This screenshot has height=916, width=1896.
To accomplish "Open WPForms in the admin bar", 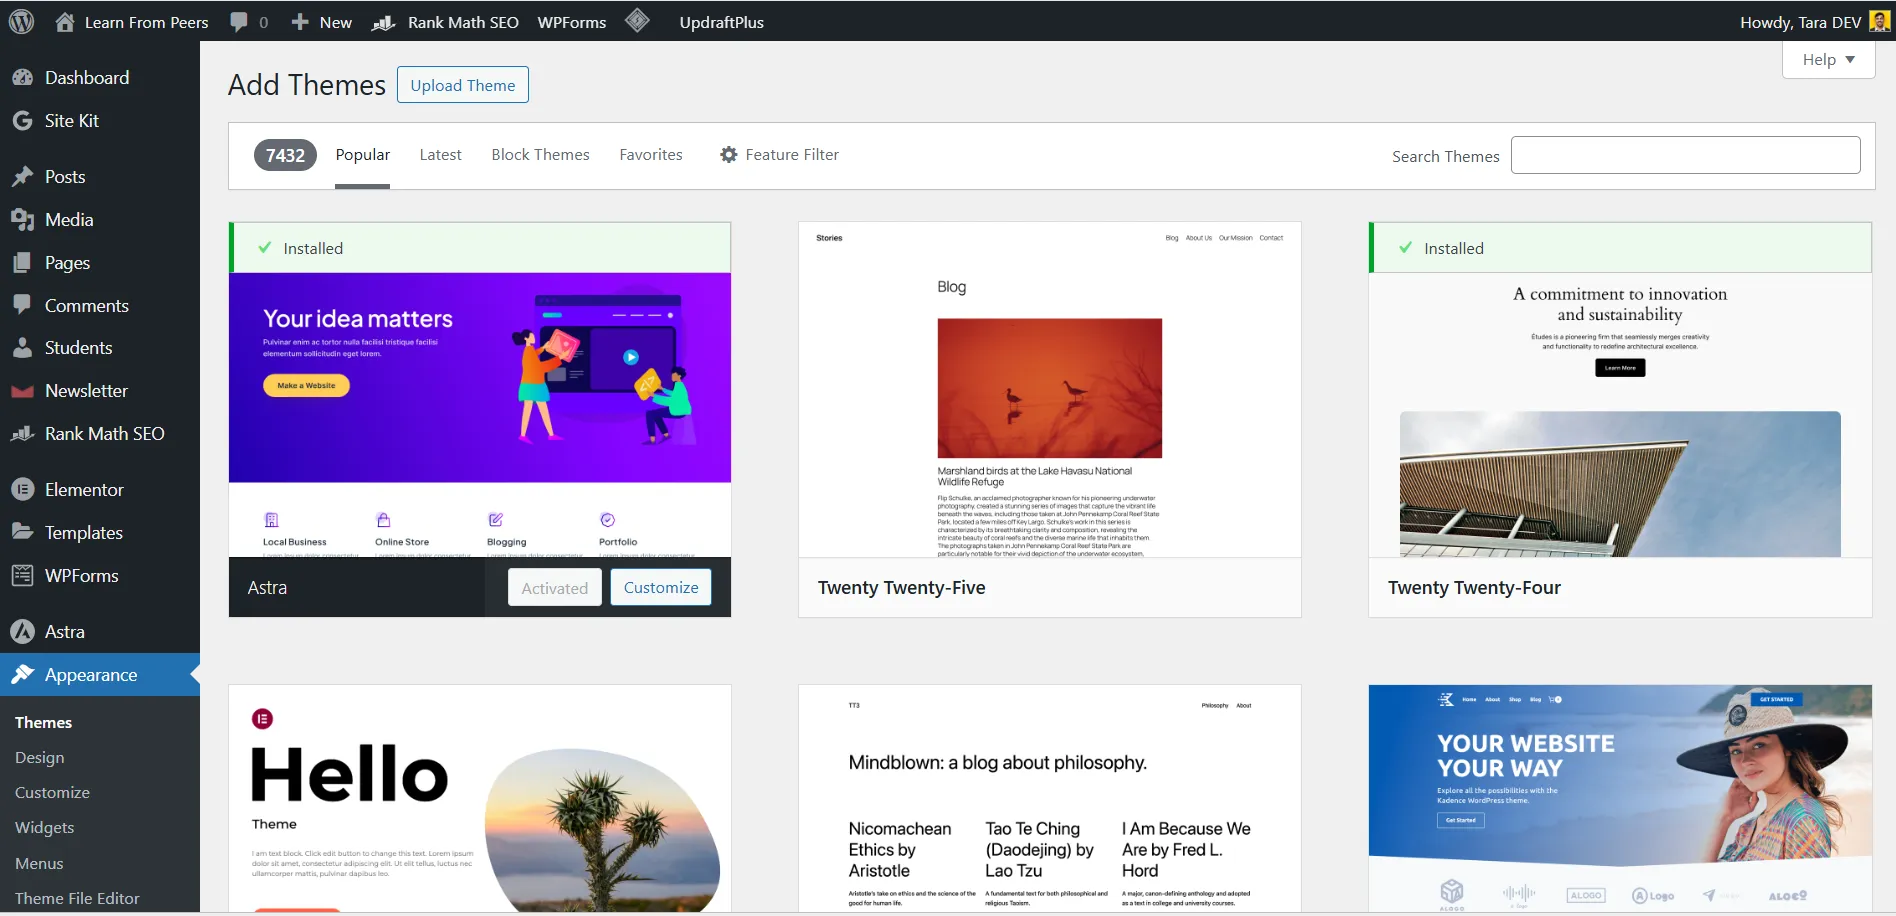I will [x=572, y=22].
